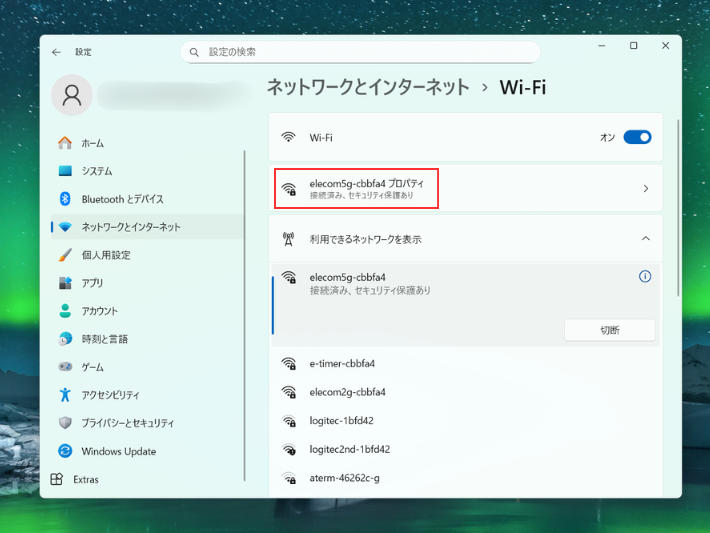Click the アプリ icon in sidebar
The height and width of the screenshot is (533, 710).
tap(65, 283)
